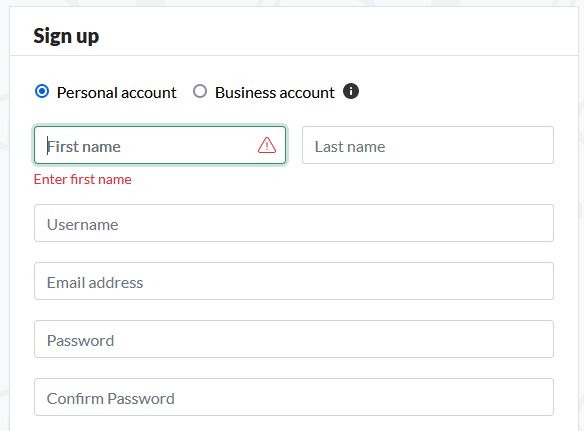The height and width of the screenshot is (431, 584).
Task: Click the red warning triangle in First name
Action: (267, 145)
